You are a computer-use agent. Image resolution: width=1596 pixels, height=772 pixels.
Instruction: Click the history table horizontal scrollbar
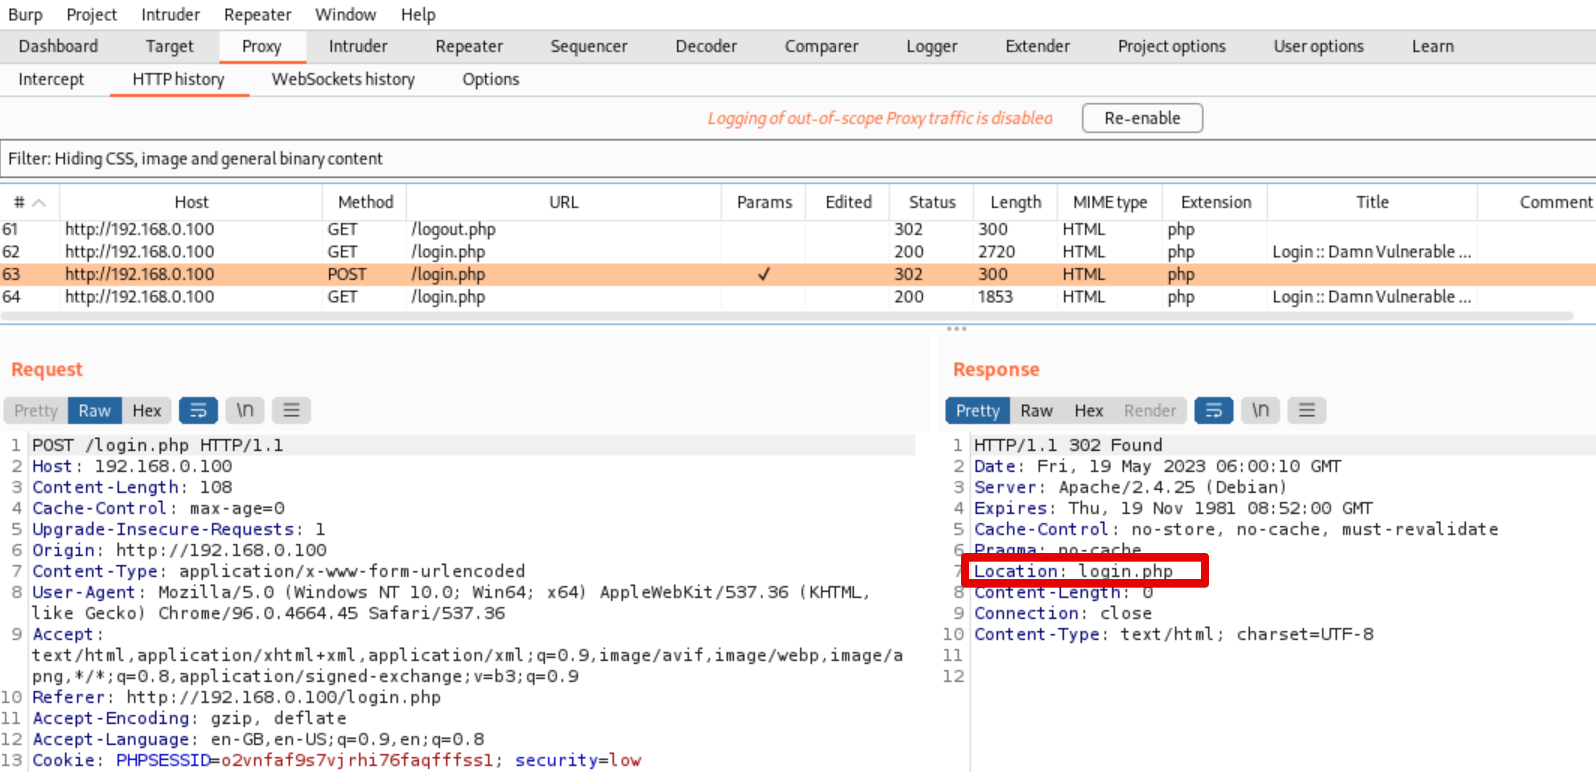point(786,316)
